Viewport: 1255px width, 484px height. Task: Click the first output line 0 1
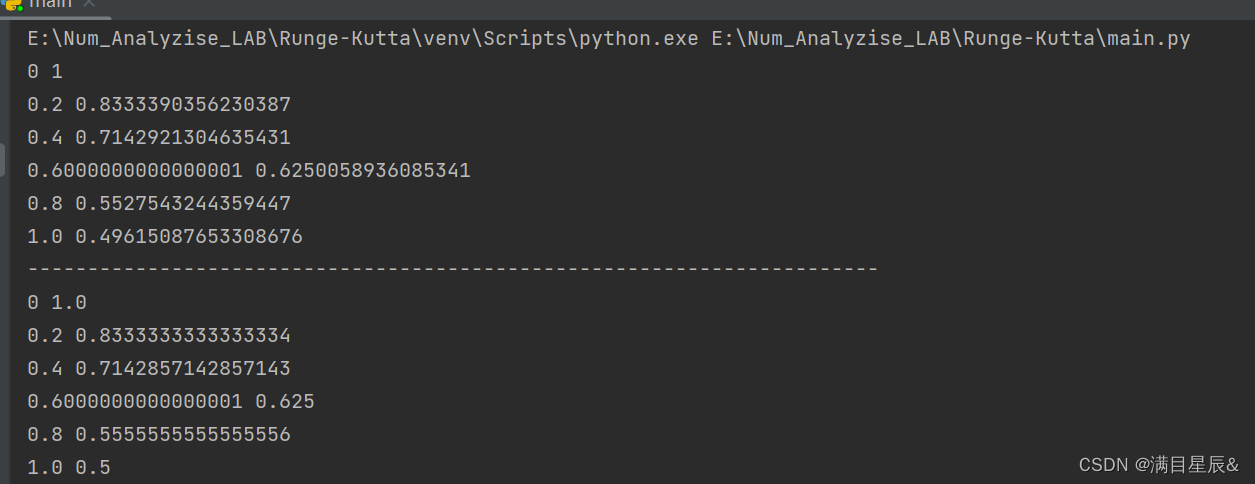tap(45, 72)
